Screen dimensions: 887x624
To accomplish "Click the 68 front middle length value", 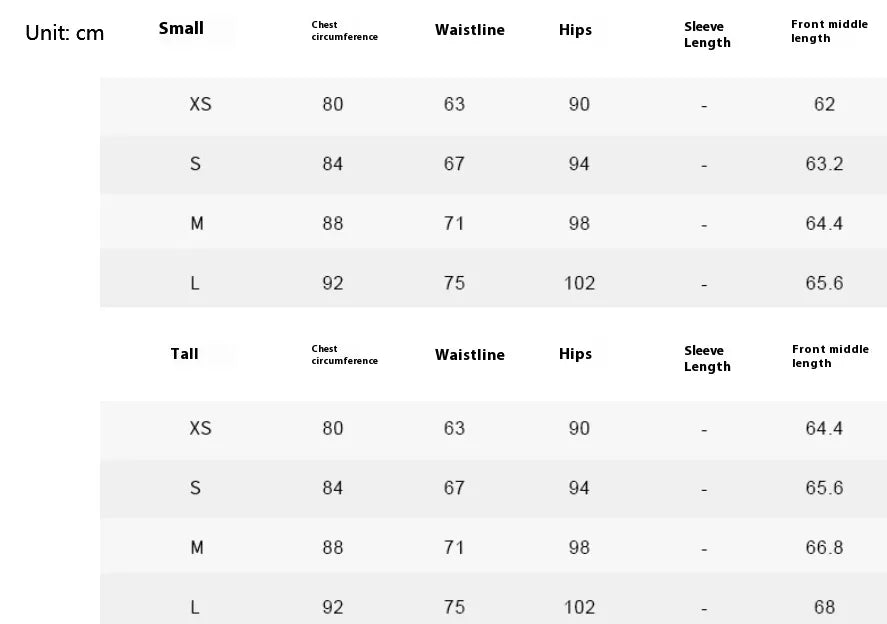I will pos(824,607).
